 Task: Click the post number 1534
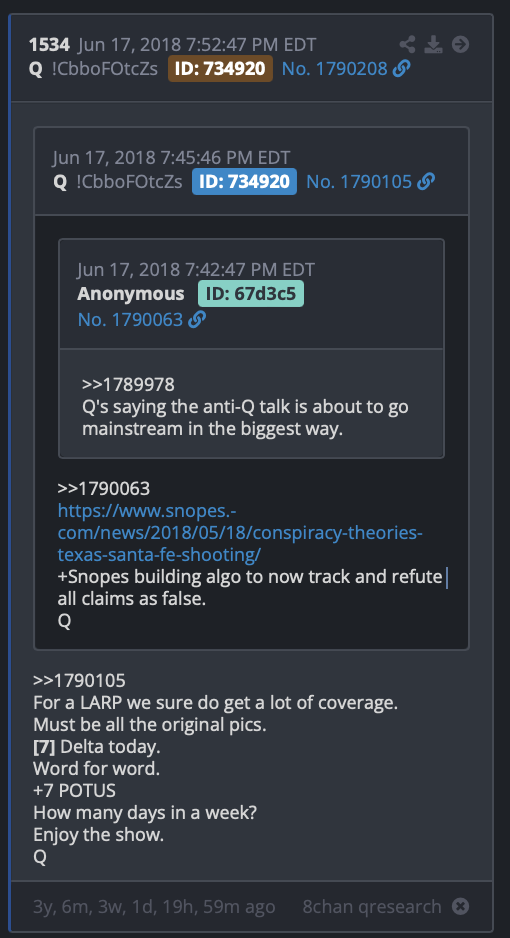tap(49, 44)
